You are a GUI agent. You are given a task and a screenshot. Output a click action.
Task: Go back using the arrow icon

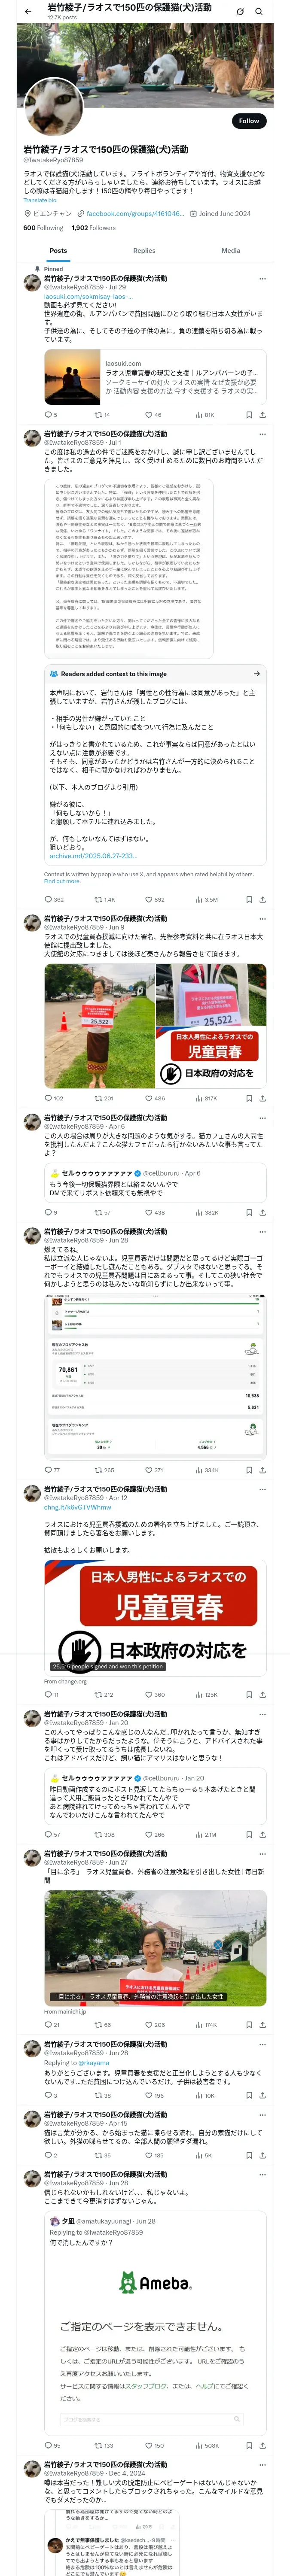[28, 12]
